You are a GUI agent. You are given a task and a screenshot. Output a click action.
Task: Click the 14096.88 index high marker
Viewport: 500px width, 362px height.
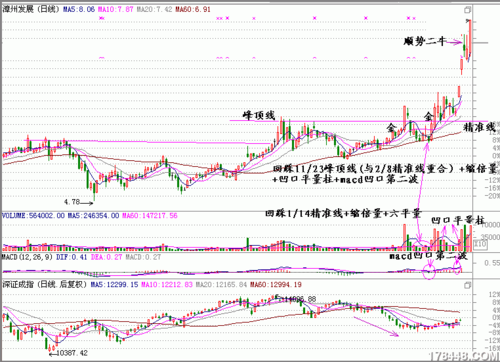300,299
